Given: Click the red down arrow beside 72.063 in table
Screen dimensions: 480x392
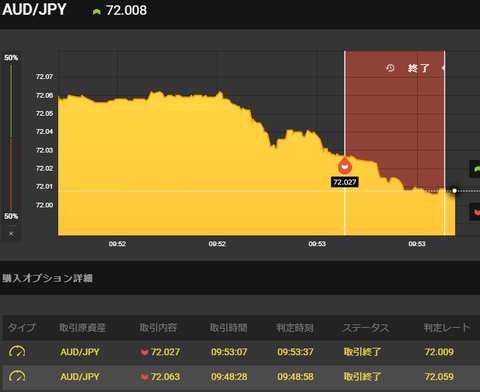Looking at the screenshot, I should (x=144, y=377).
